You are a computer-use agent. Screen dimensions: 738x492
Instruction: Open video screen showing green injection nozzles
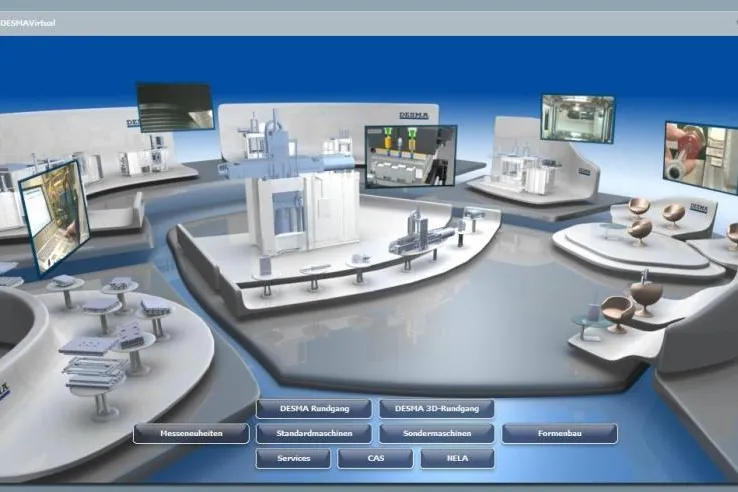(411, 155)
